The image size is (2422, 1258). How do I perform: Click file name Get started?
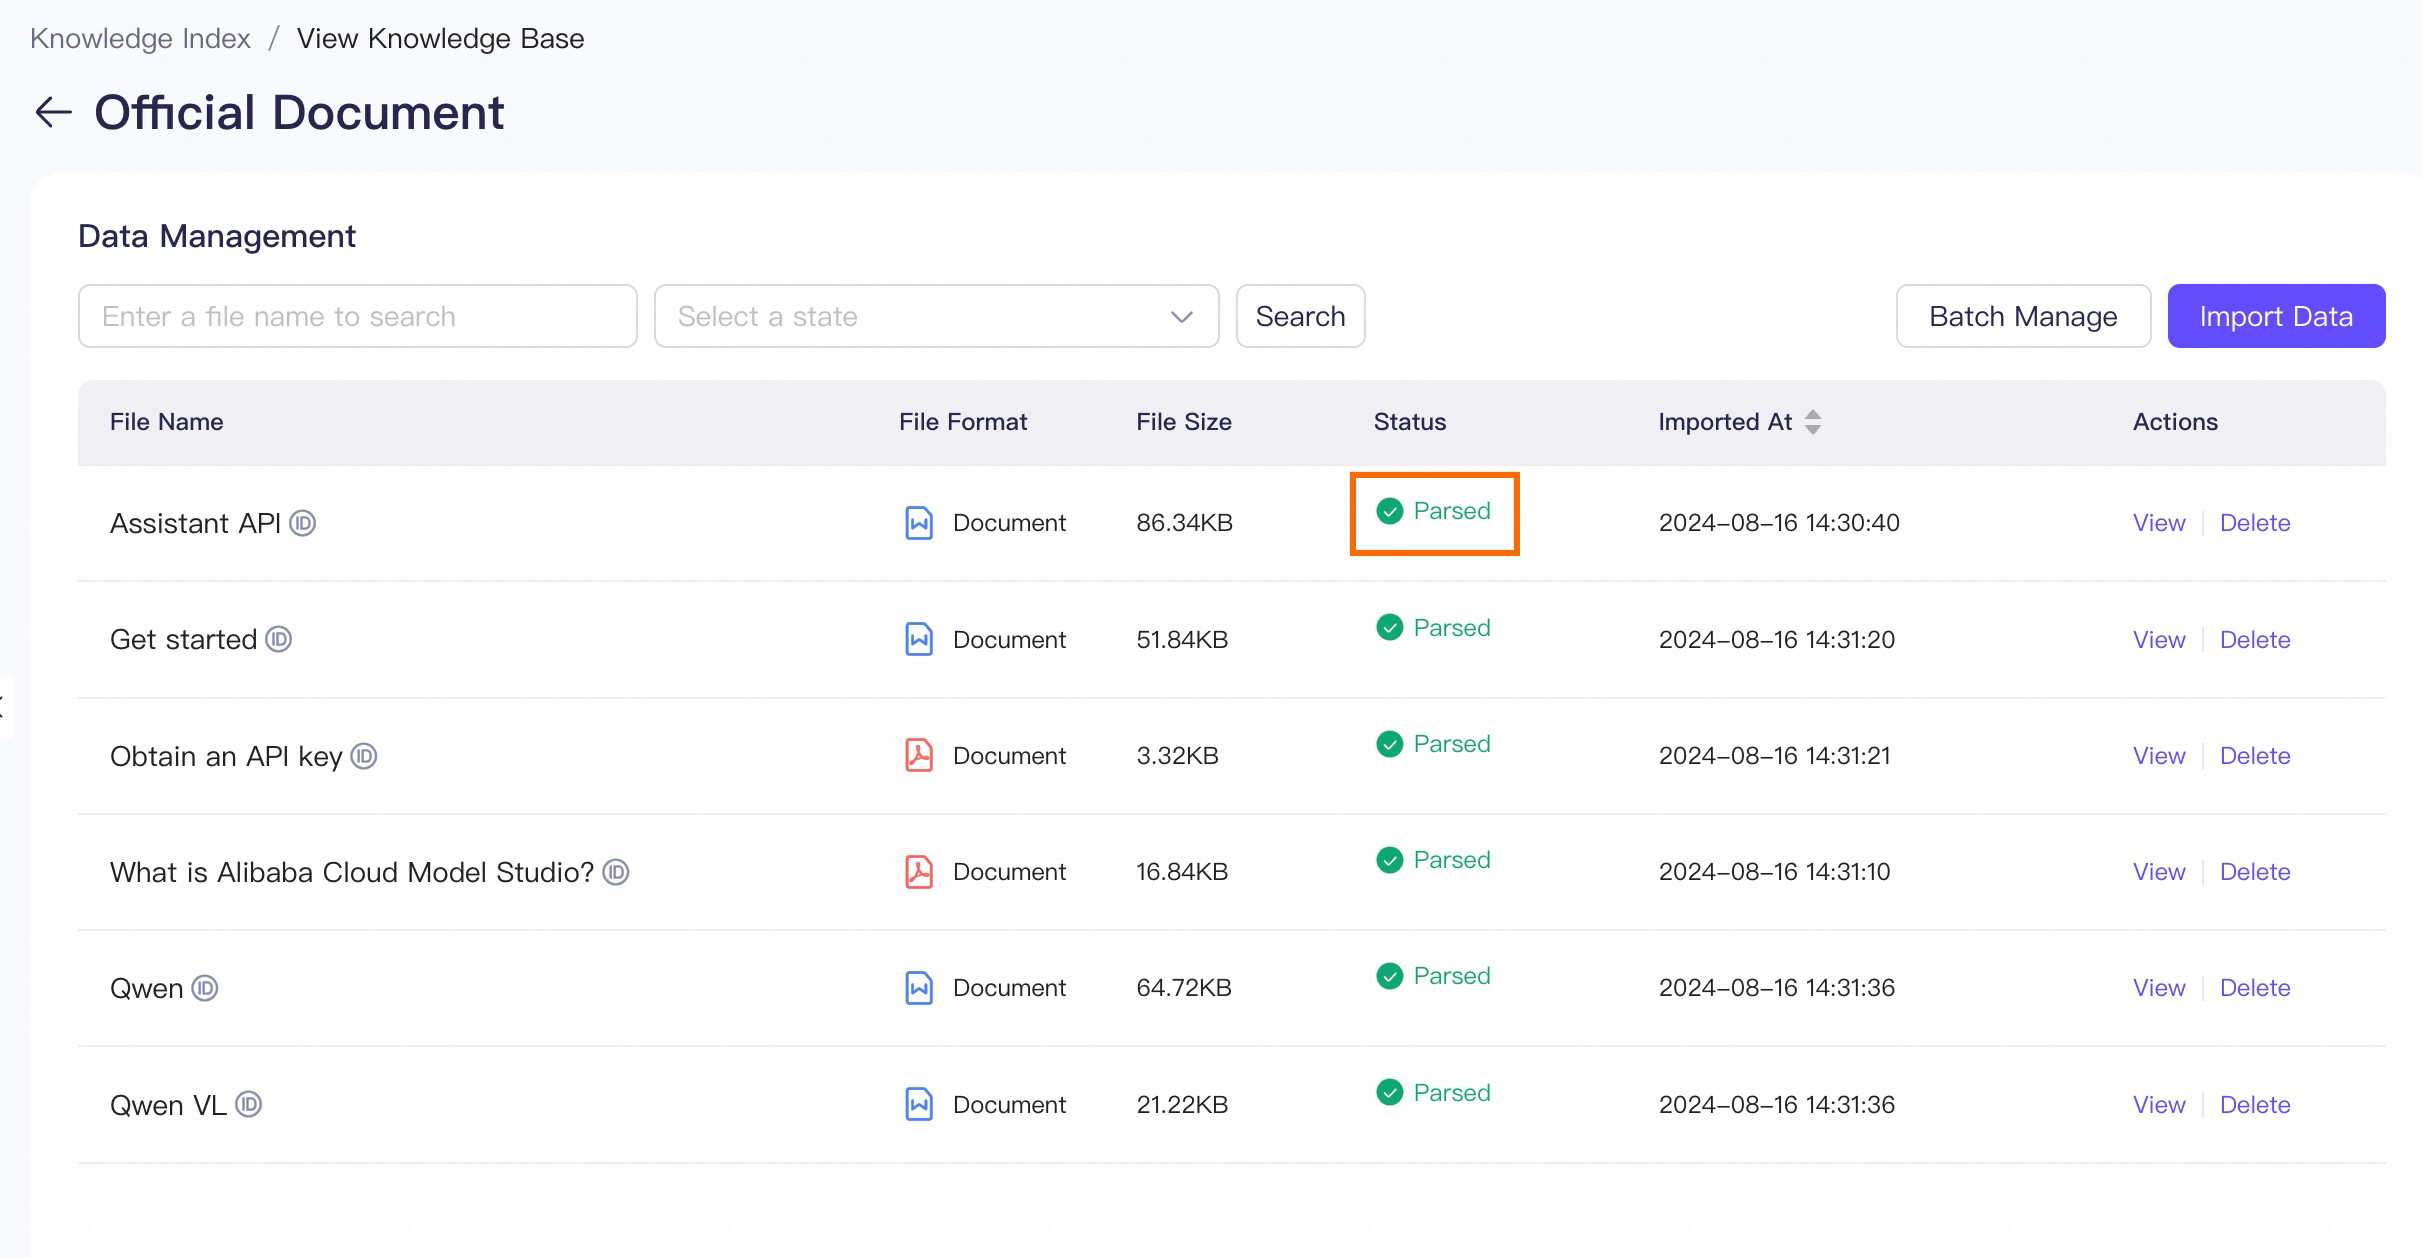tap(184, 640)
